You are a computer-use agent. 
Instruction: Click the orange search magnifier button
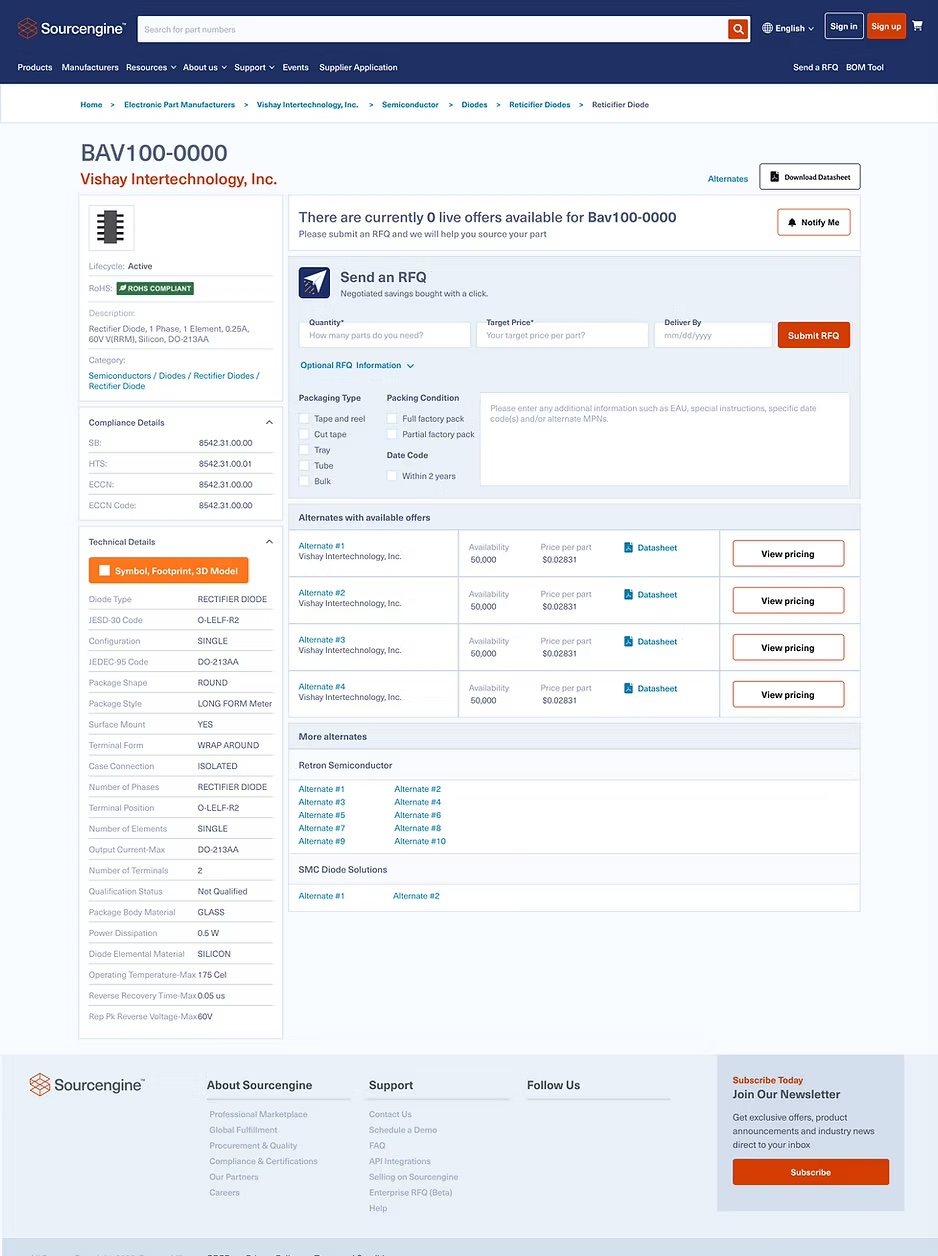[x=738, y=29]
